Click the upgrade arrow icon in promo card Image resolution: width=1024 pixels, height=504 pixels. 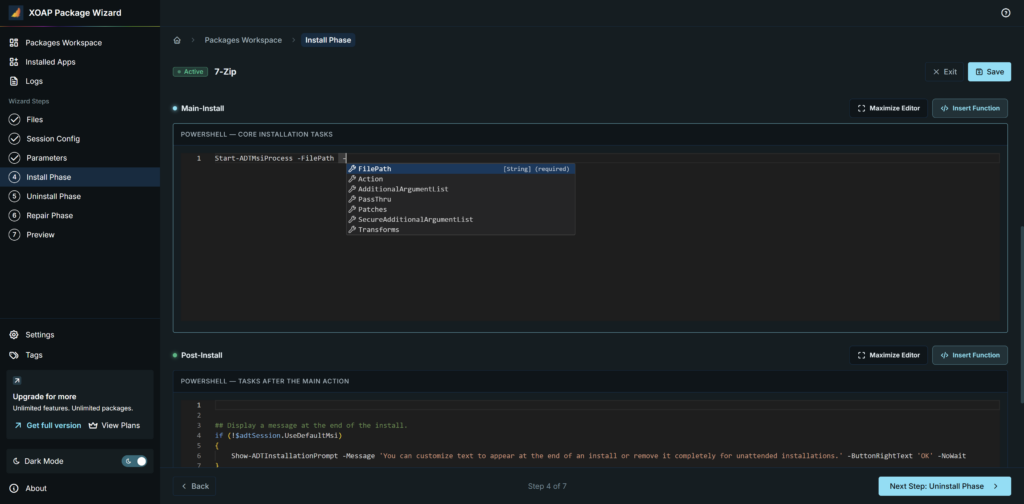[17, 381]
